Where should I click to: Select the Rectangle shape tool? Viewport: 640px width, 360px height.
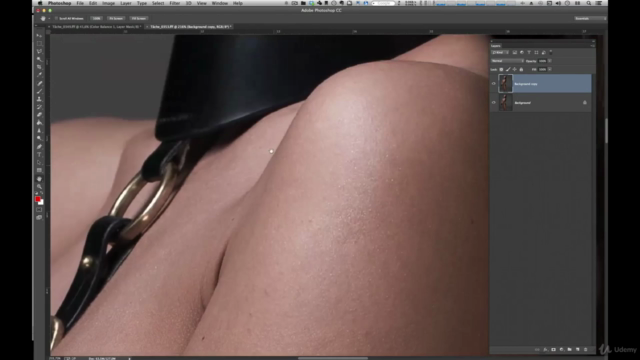[x=39, y=170]
